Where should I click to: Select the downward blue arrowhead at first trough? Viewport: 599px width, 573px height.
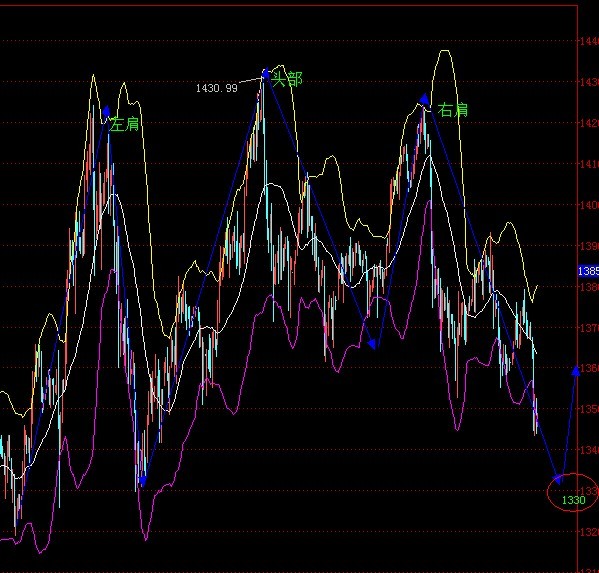[142, 481]
